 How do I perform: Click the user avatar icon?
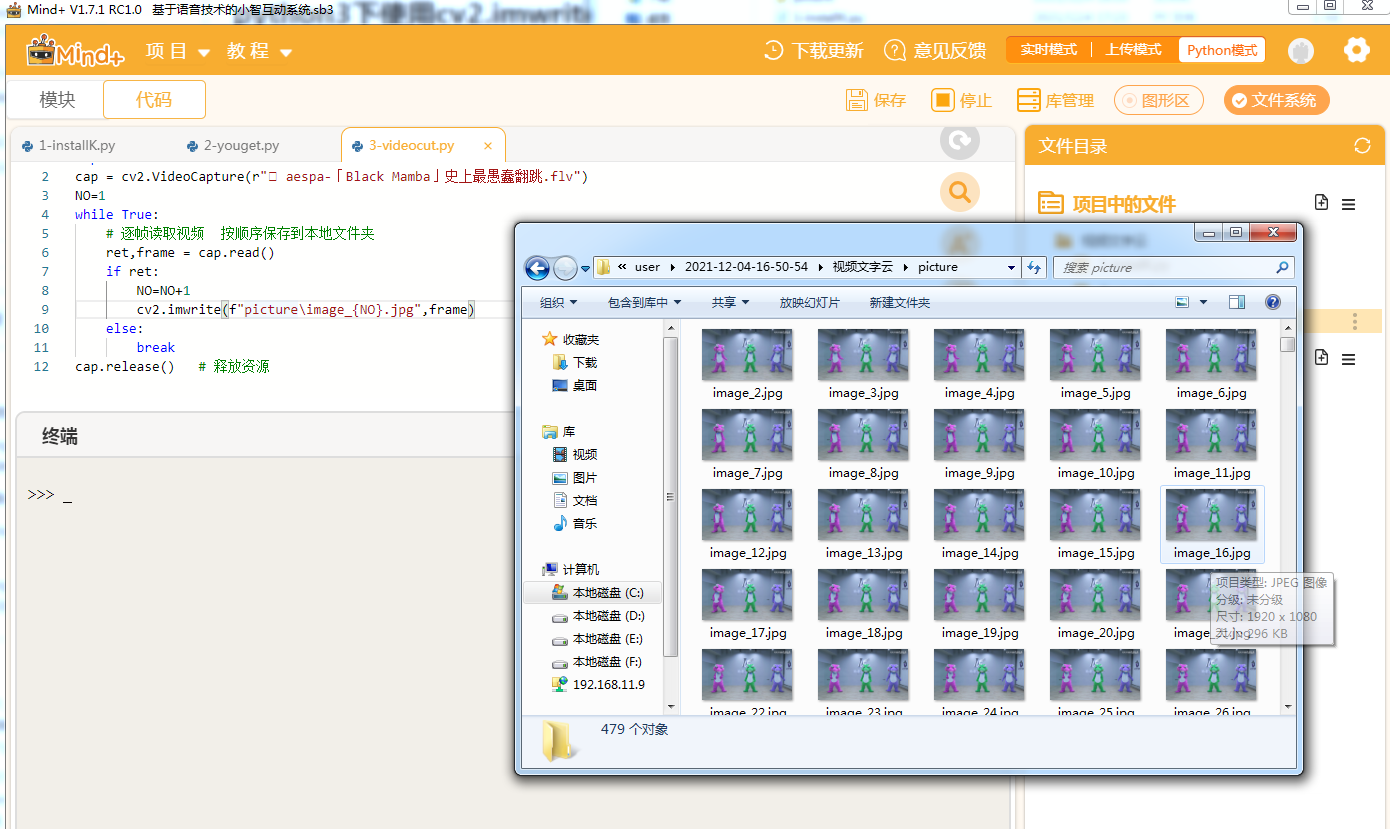(1300, 51)
